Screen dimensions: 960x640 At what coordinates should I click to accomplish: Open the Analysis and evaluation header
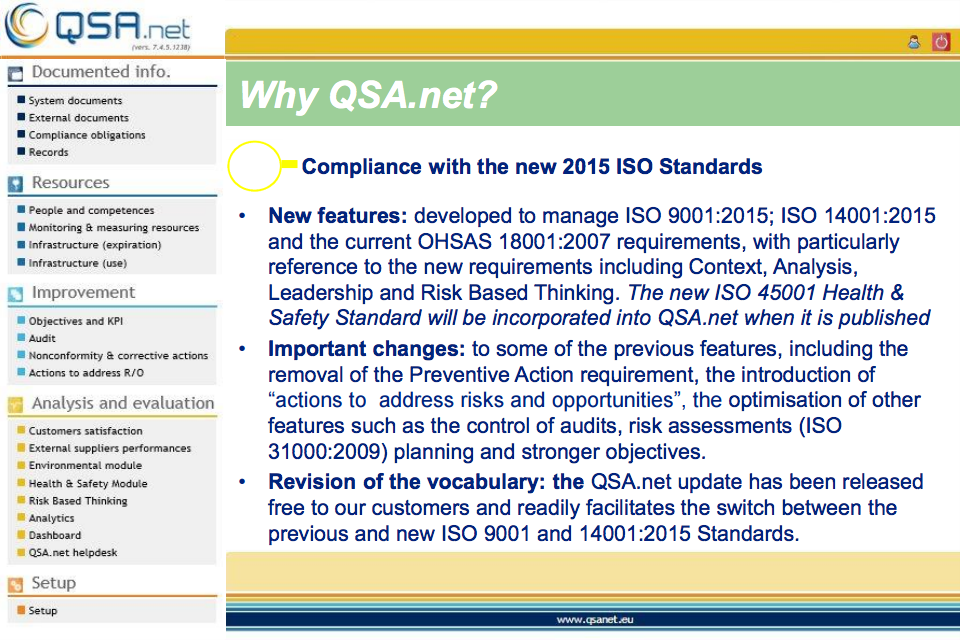[x=123, y=403]
